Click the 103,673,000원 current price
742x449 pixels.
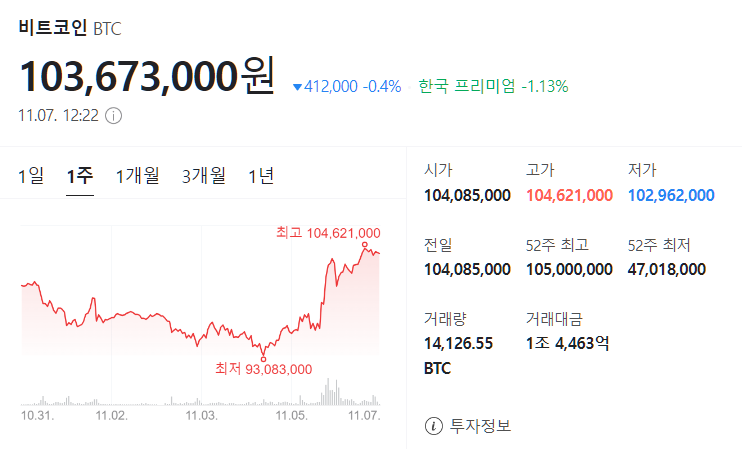pyautogui.click(x=146, y=76)
